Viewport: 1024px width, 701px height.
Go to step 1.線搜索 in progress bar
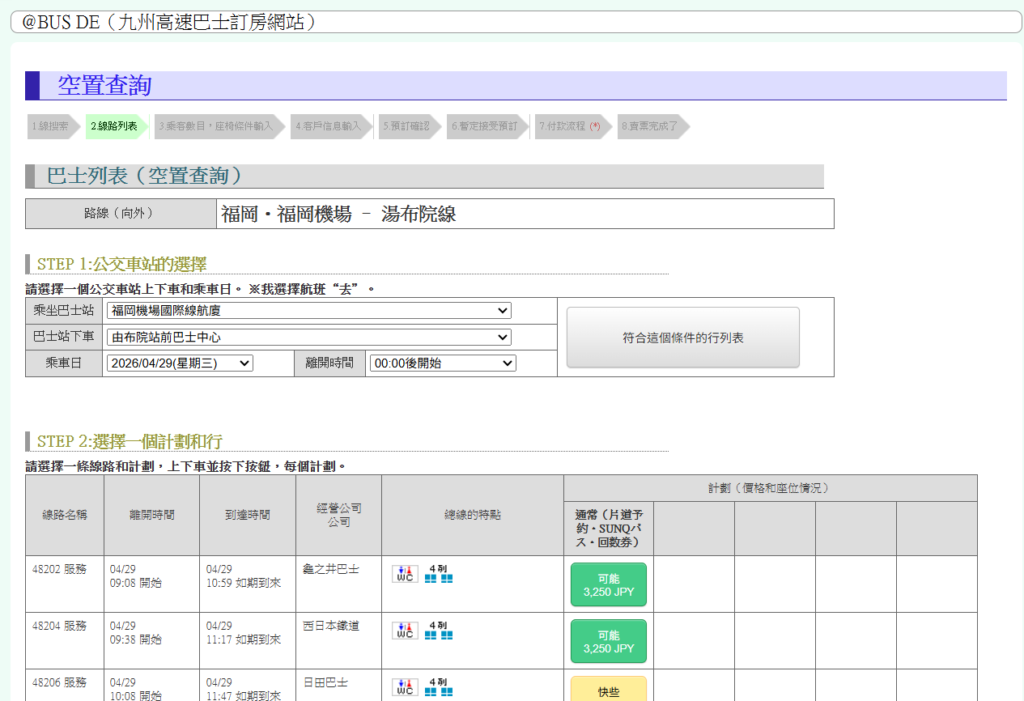click(50, 127)
